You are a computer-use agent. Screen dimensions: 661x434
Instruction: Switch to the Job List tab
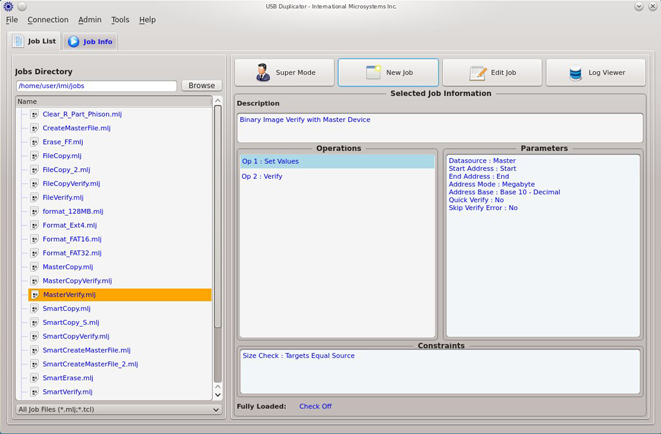pos(34,41)
